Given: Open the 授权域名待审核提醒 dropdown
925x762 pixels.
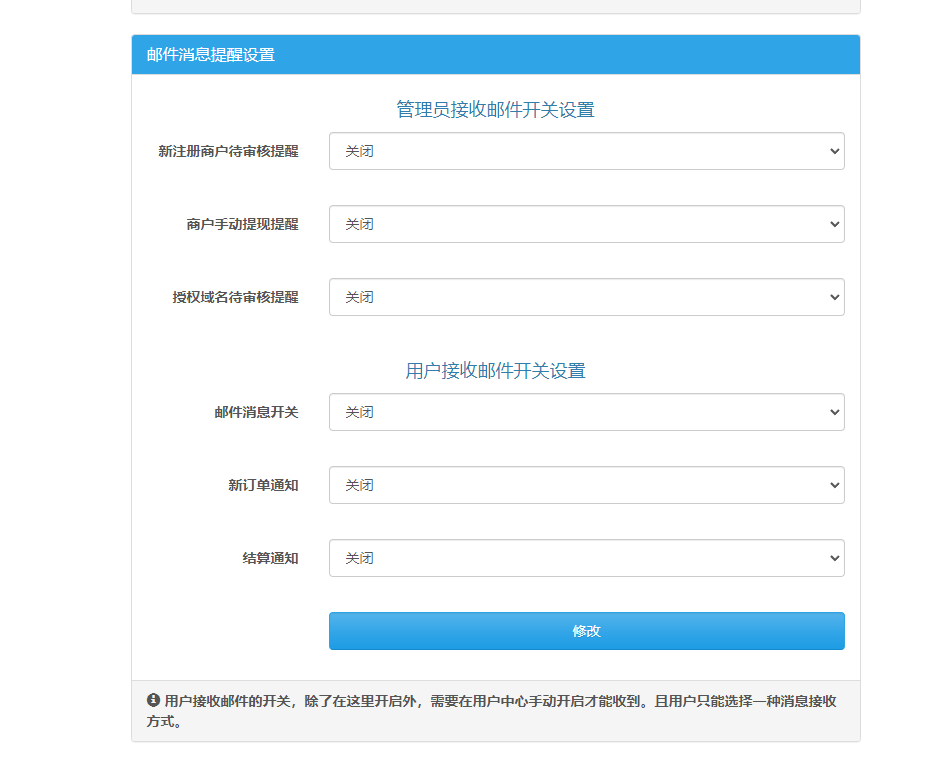Looking at the screenshot, I should (586, 297).
